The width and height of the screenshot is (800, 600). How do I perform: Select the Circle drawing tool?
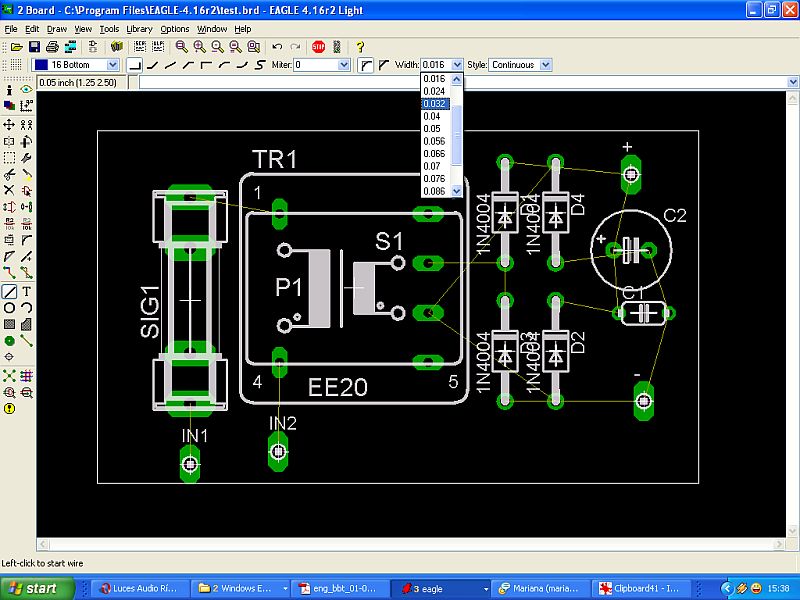[x=9, y=308]
